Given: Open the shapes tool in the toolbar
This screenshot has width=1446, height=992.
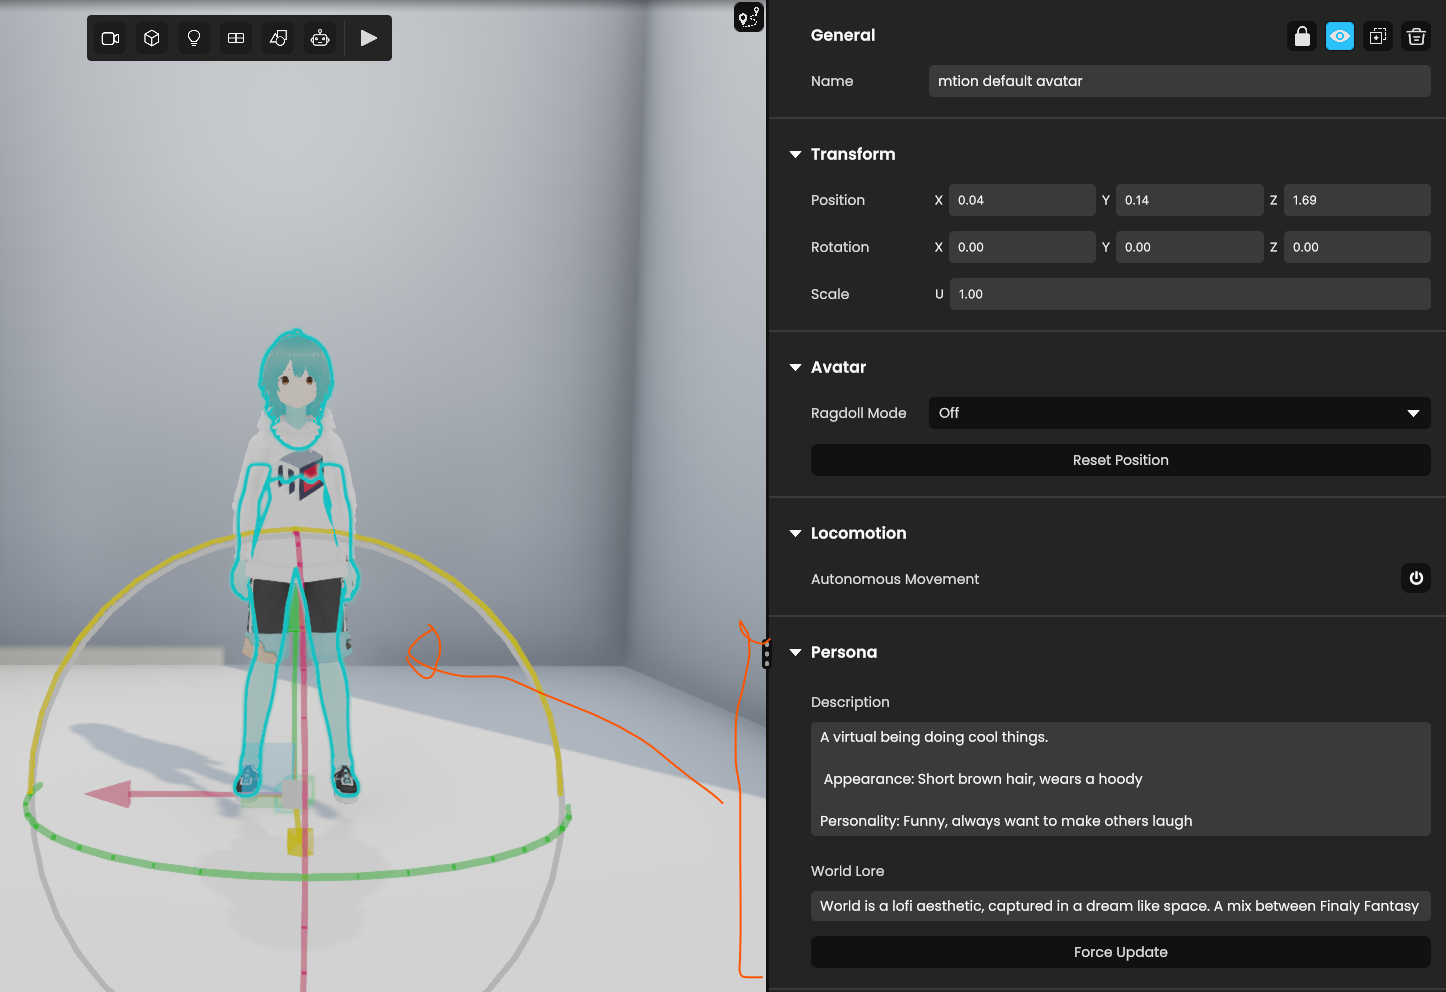Looking at the screenshot, I should pyautogui.click(x=278, y=38).
